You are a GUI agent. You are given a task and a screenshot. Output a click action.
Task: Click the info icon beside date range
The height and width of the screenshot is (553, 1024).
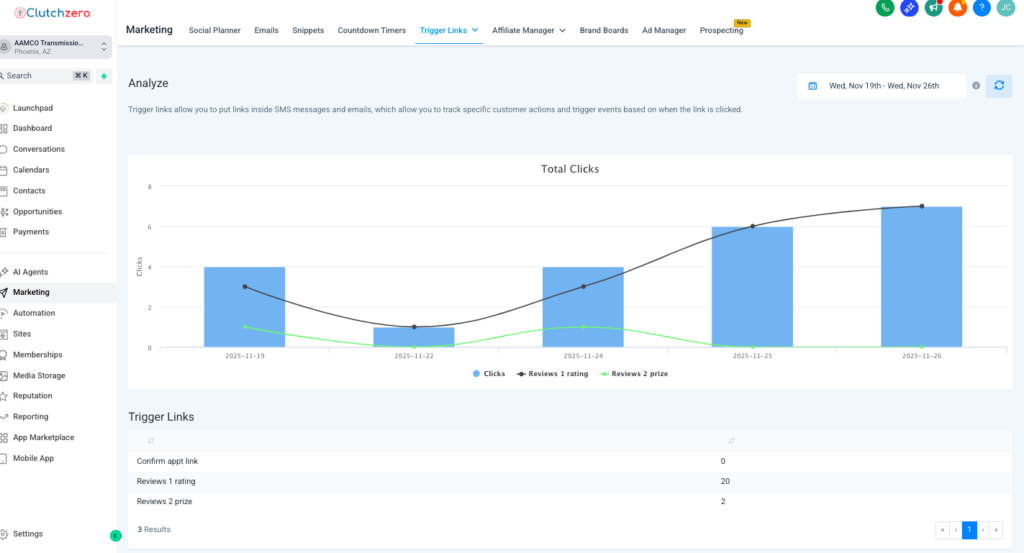coord(976,86)
